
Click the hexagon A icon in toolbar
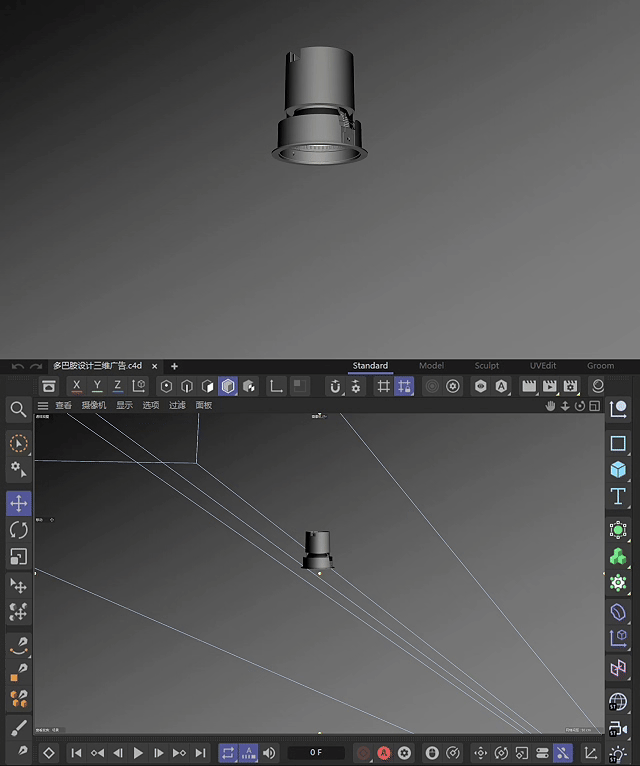[501, 386]
